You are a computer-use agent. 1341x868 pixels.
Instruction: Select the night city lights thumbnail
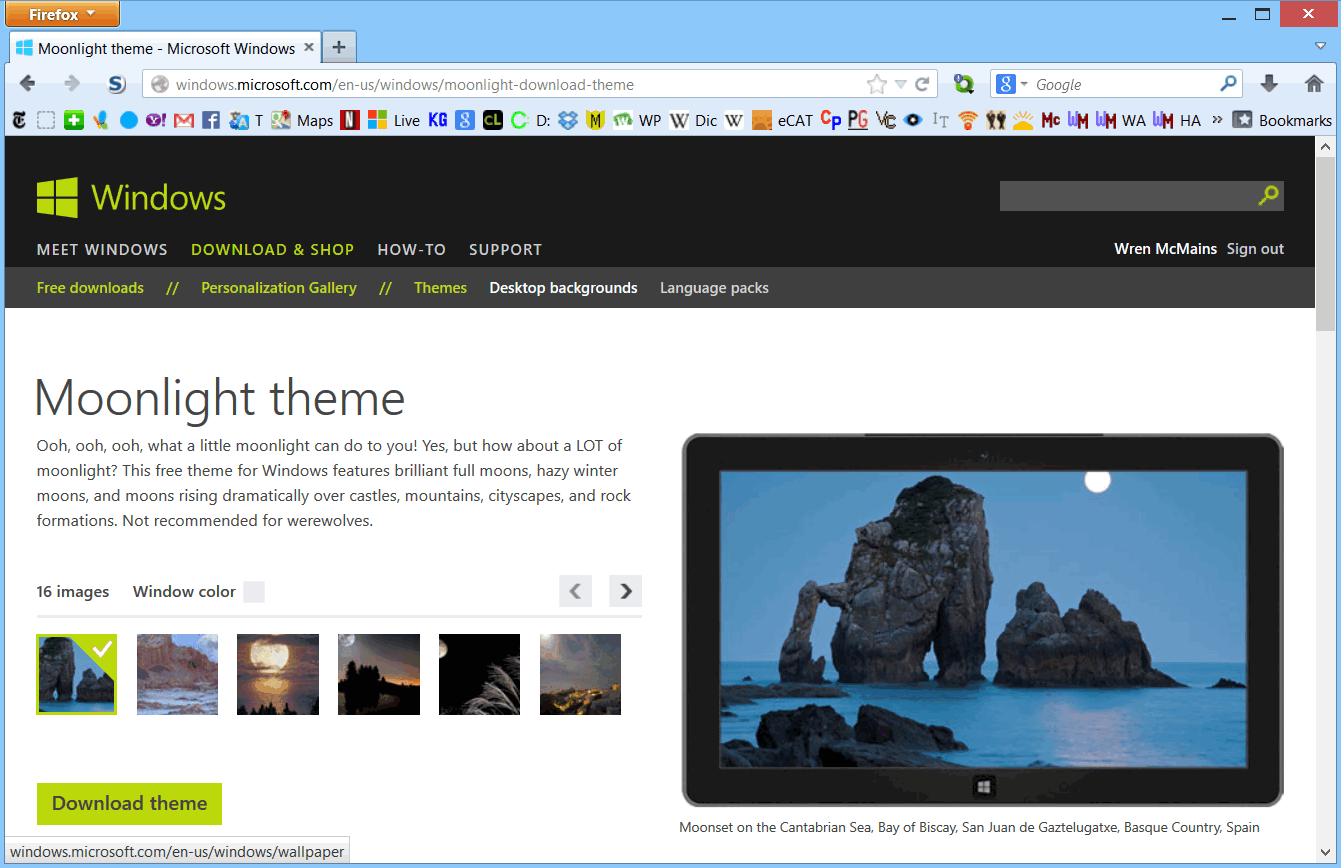pyautogui.click(x=580, y=674)
